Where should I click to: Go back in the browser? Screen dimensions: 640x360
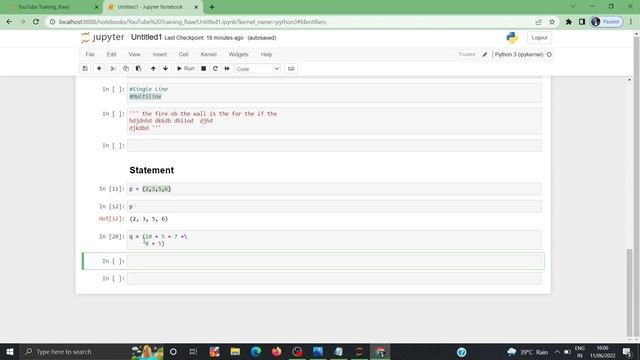[x=9, y=22]
